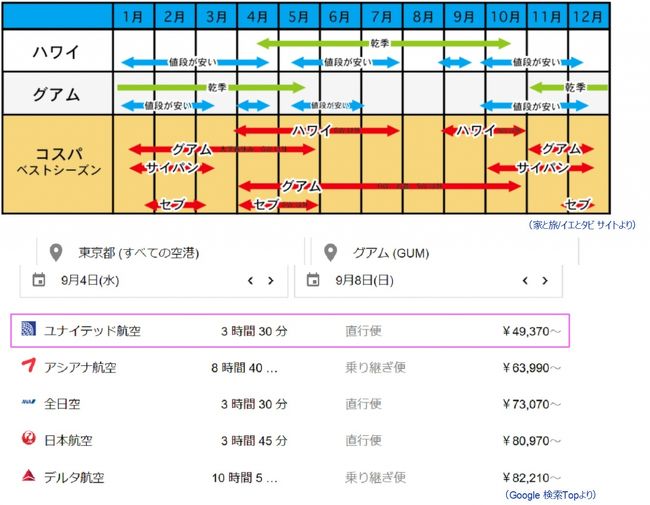Click 乗り継ぎ便 in Asiana row
Viewport: 650px width, 505px height.
pyautogui.click(x=375, y=367)
